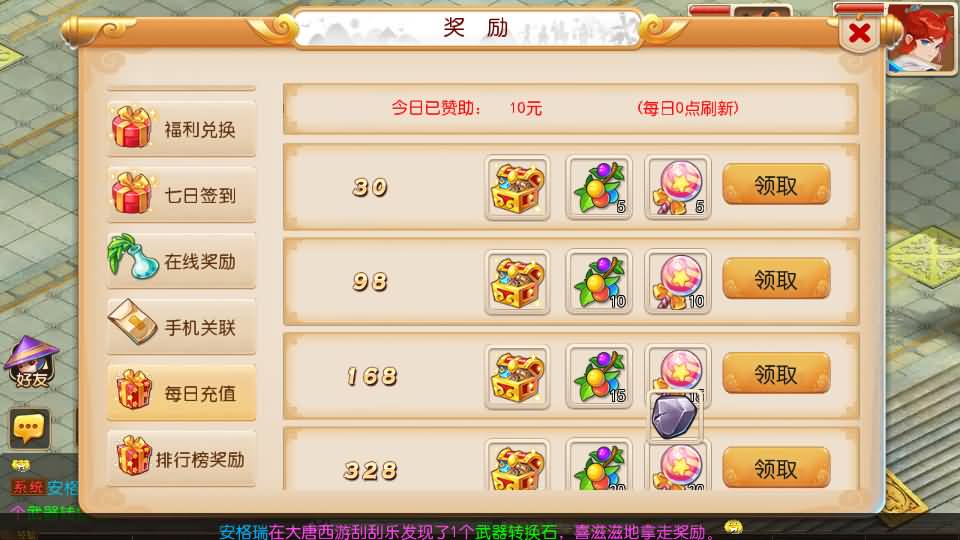Viewport: 960px width, 540px height.
Task: Open the 排行榜奖励 tab
Action: [181, 459]
